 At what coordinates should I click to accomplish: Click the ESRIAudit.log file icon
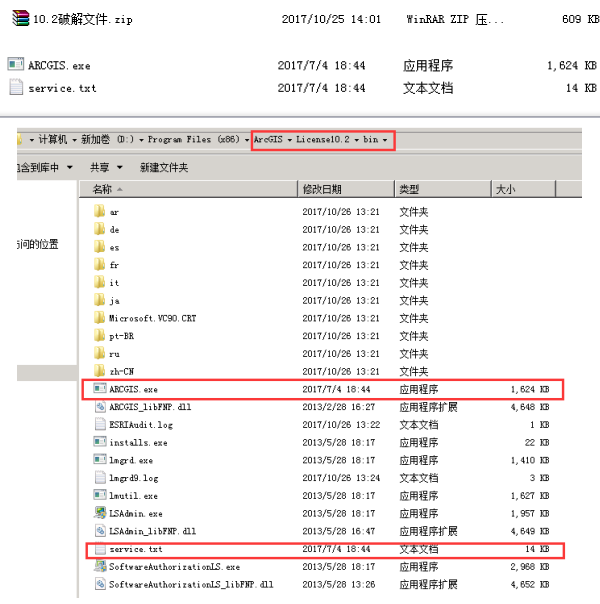pos(100,424)
